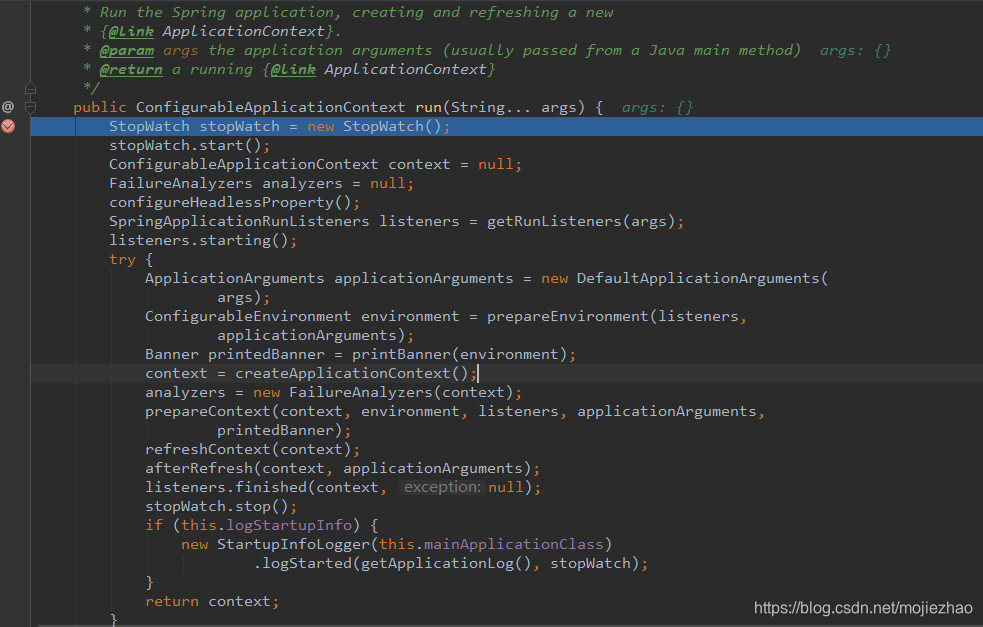
Task: Click 'ConfigurableApplicationContext' in the run method signature
Action: pos(271,107)
